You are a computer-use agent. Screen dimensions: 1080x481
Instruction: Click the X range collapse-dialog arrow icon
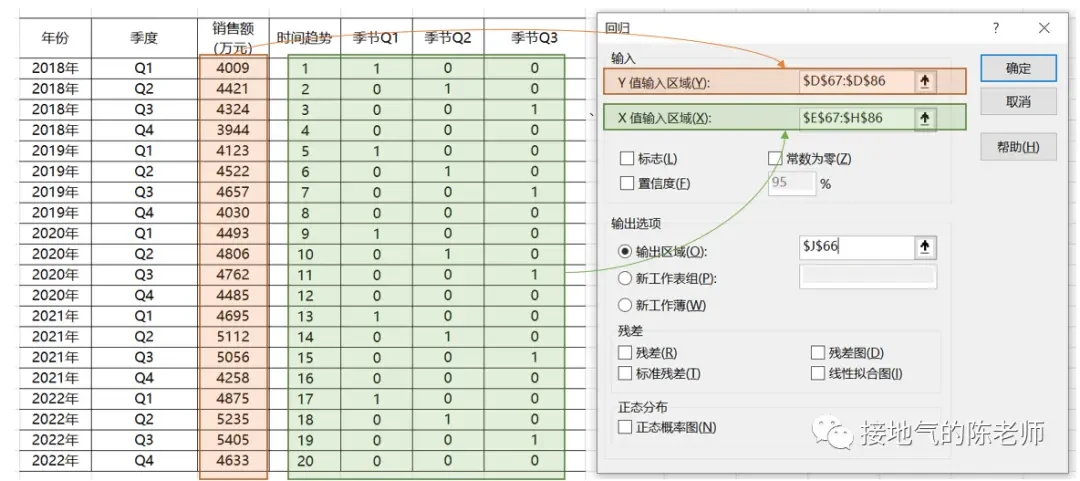tap(924, 119)
